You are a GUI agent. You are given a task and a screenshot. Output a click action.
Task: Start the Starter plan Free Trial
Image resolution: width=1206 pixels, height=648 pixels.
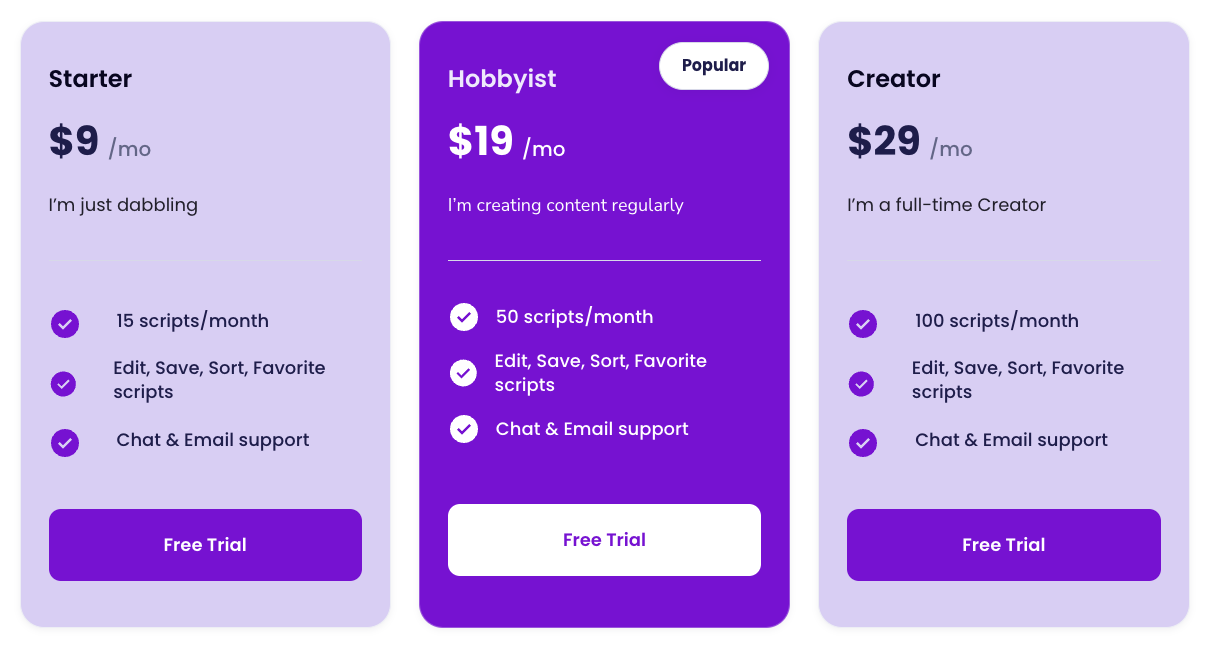coord(205,545)
